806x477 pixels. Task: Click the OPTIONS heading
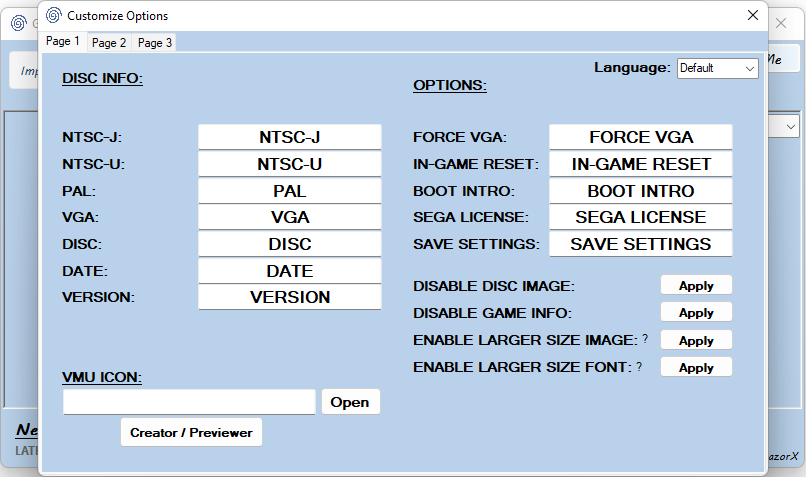point(450,85)
